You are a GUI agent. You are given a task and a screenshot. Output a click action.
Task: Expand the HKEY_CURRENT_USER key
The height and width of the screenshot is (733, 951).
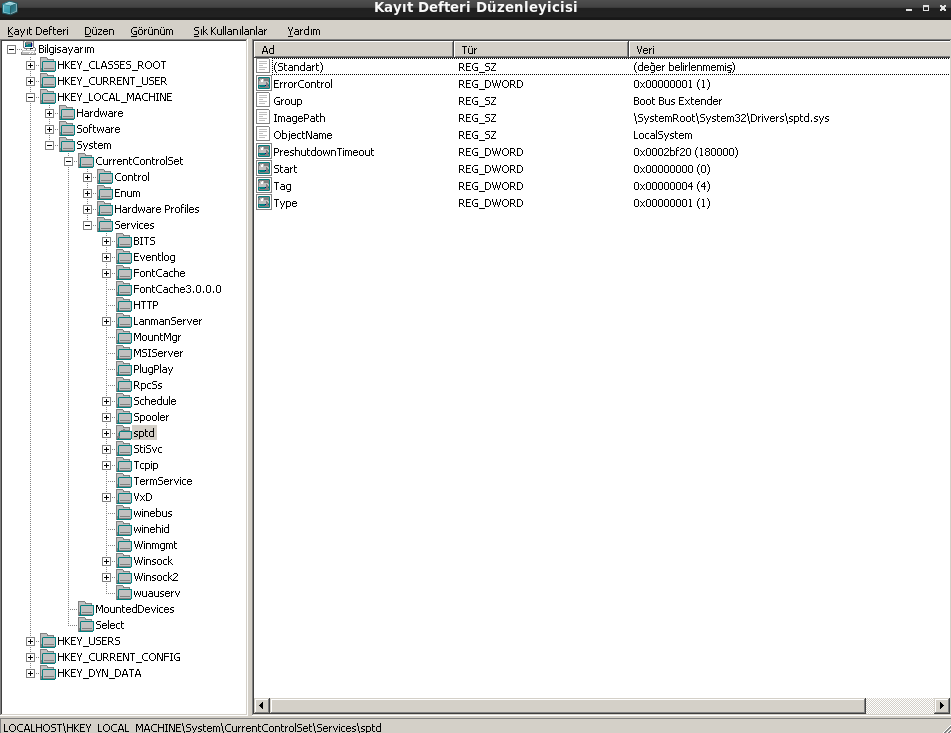coord(30,81)
